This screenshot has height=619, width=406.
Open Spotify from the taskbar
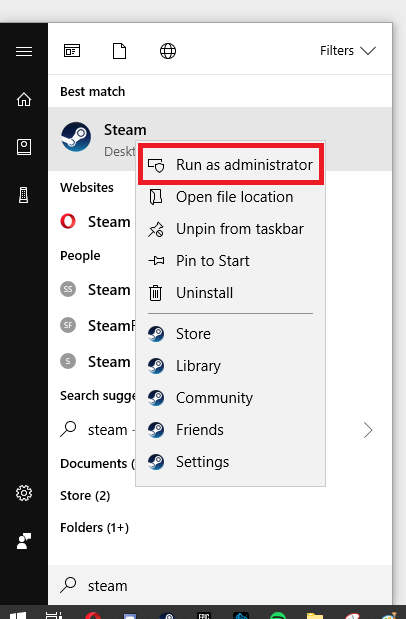point(278,615)
